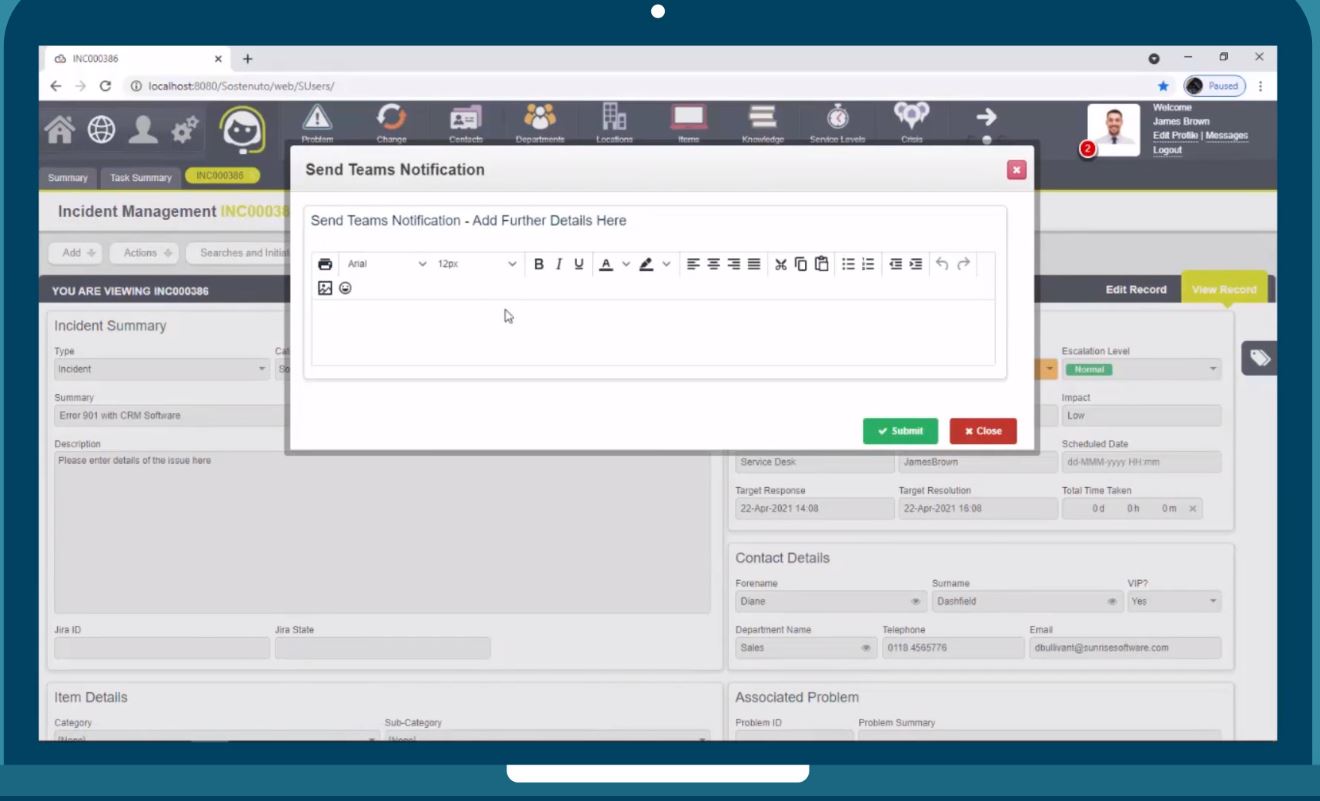Increase indent in the editor
This screenshot has height=801, width=1320.
click(915, 264)
